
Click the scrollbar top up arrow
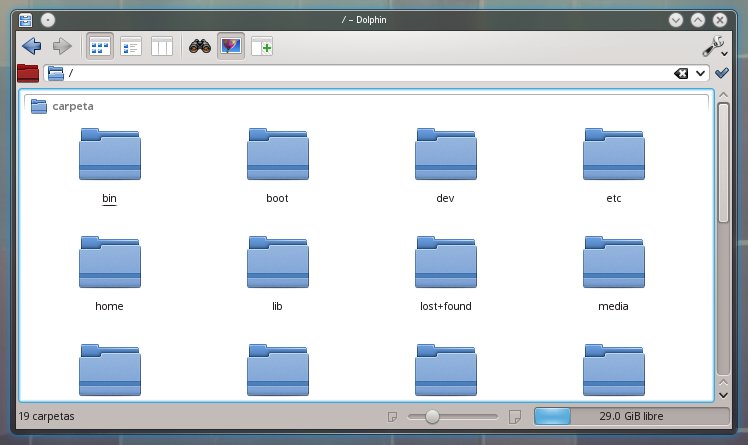point(723,94)
